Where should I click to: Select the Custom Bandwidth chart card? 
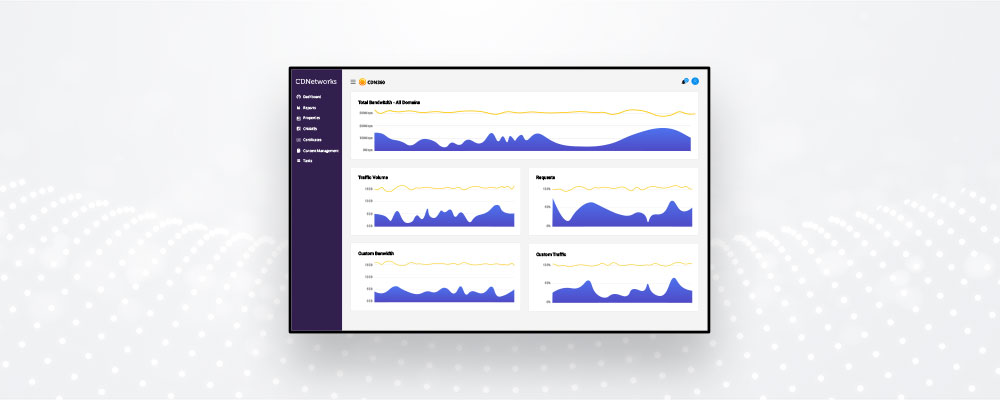tap(436, 276)
